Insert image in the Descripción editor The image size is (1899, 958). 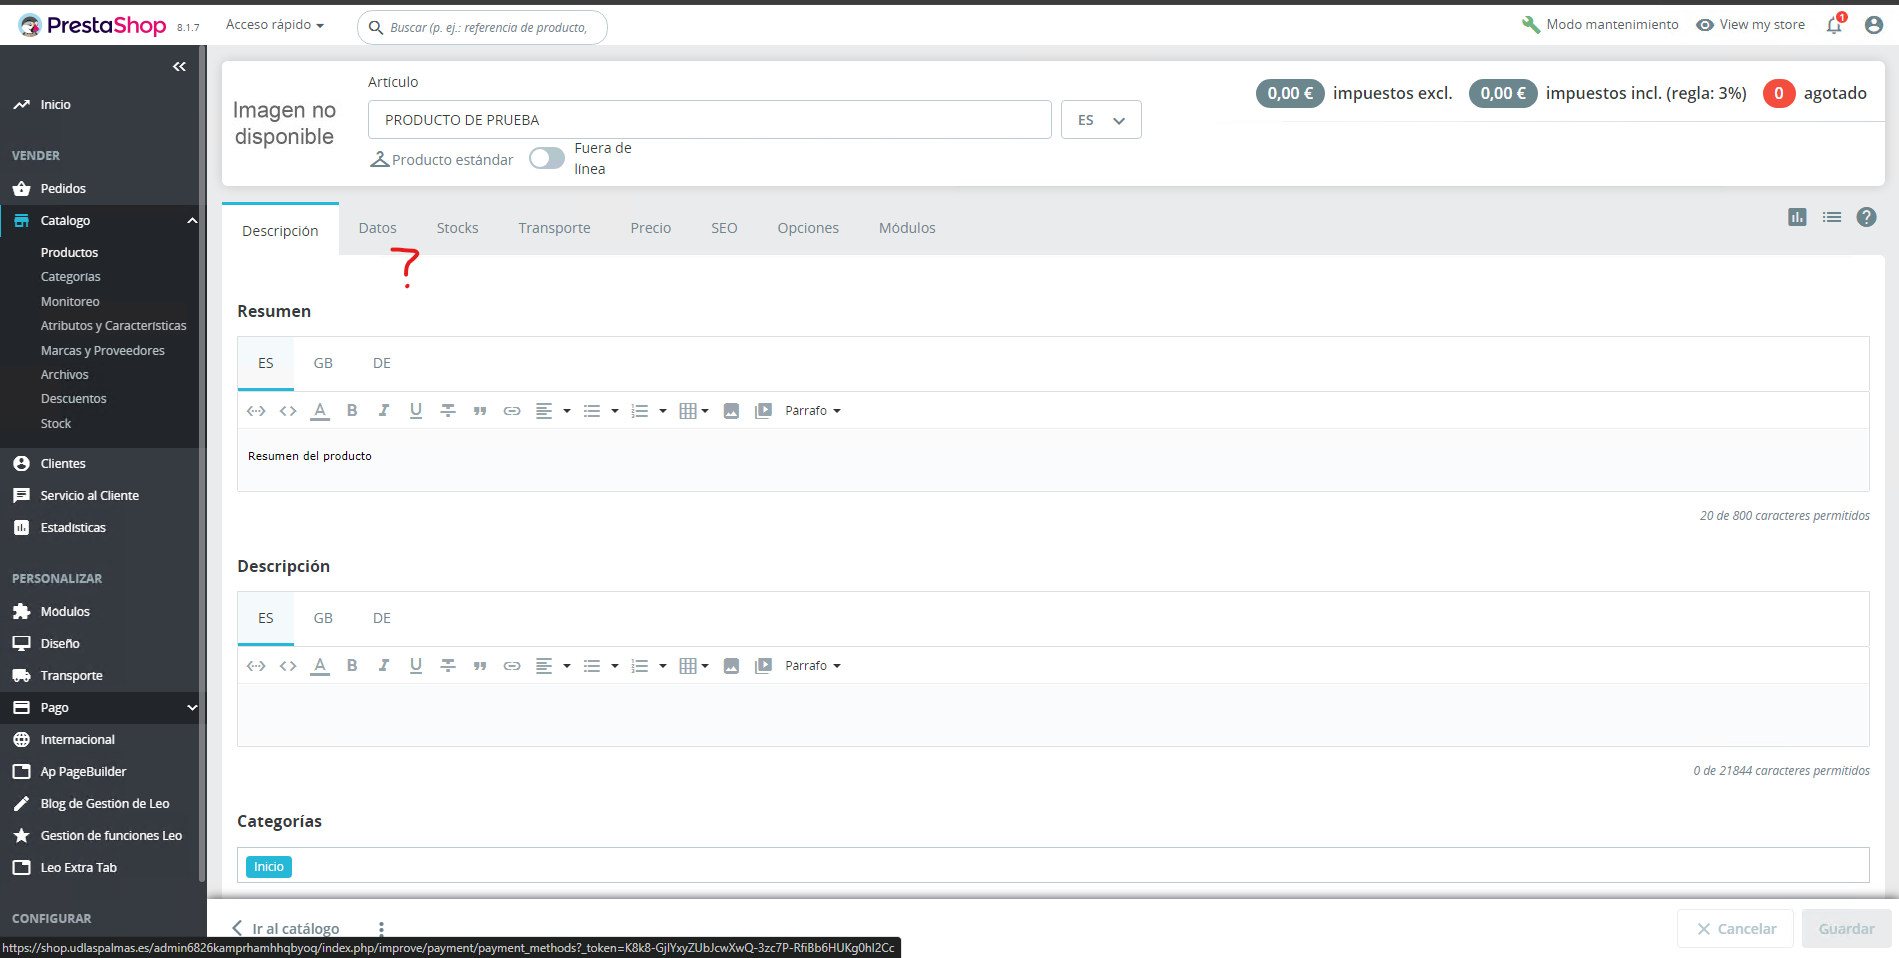[731, 665]
